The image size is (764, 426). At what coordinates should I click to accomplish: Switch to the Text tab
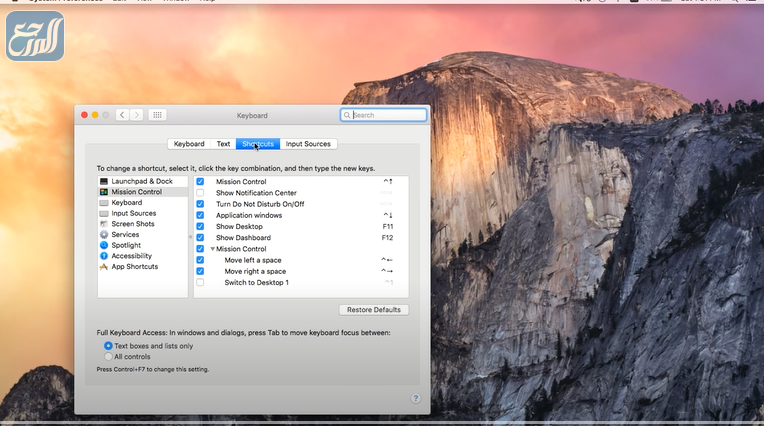pyautogui.click(x=223, y=144)
